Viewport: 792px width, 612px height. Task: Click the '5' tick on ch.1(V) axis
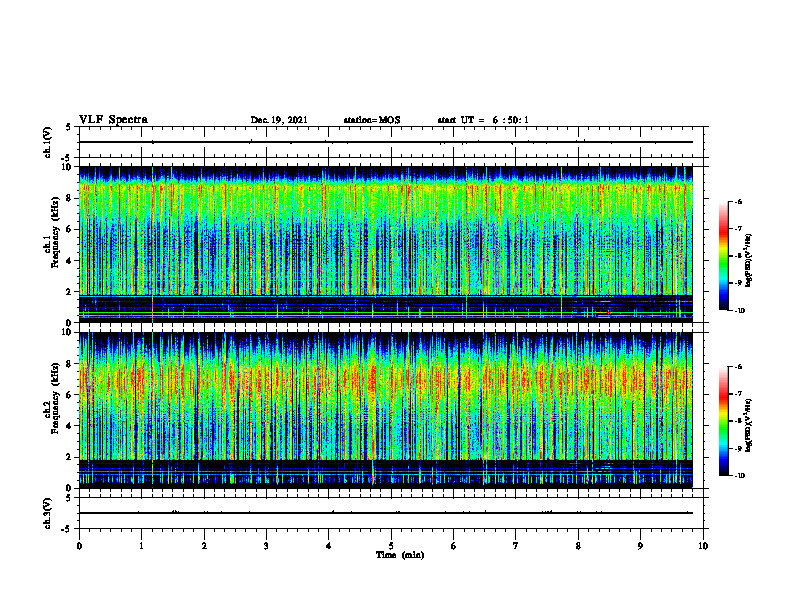[69, 127]
